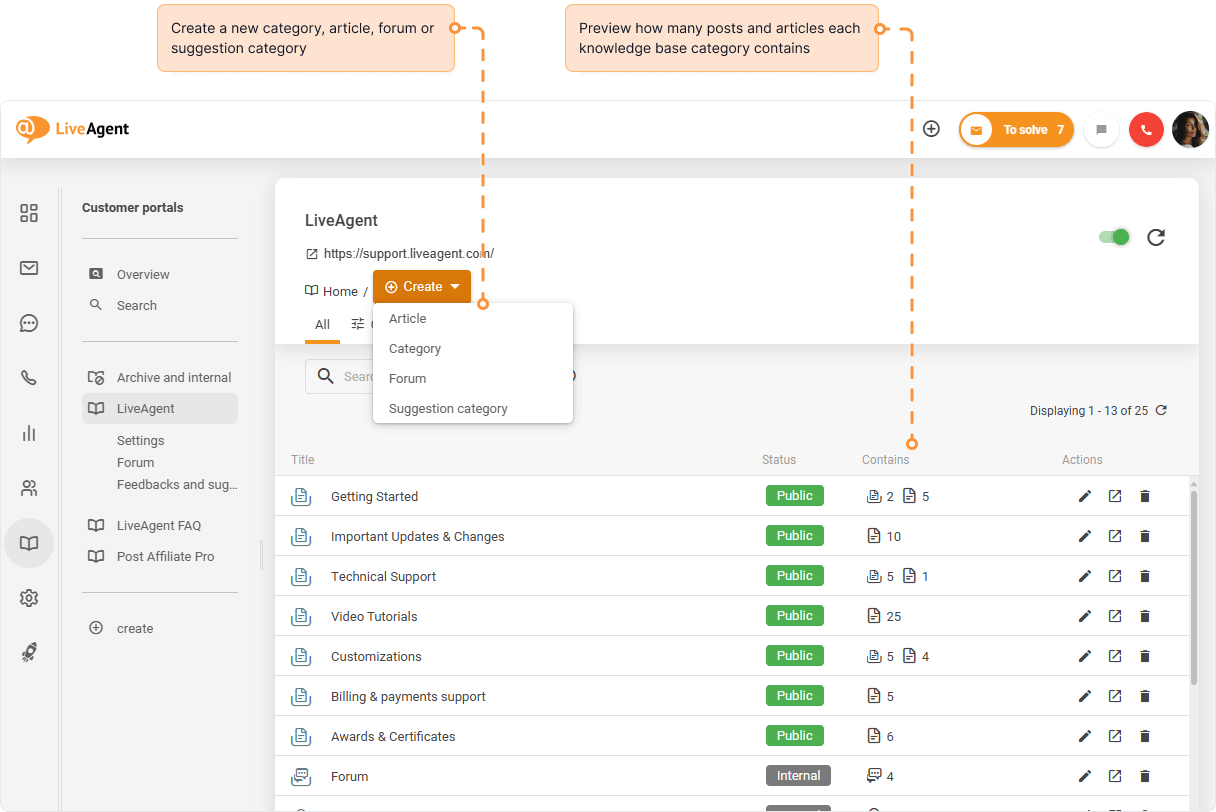1216x812 pixels.
Task: Switch to the All tab
Action: pyautogui.click(x=322, y=325)
